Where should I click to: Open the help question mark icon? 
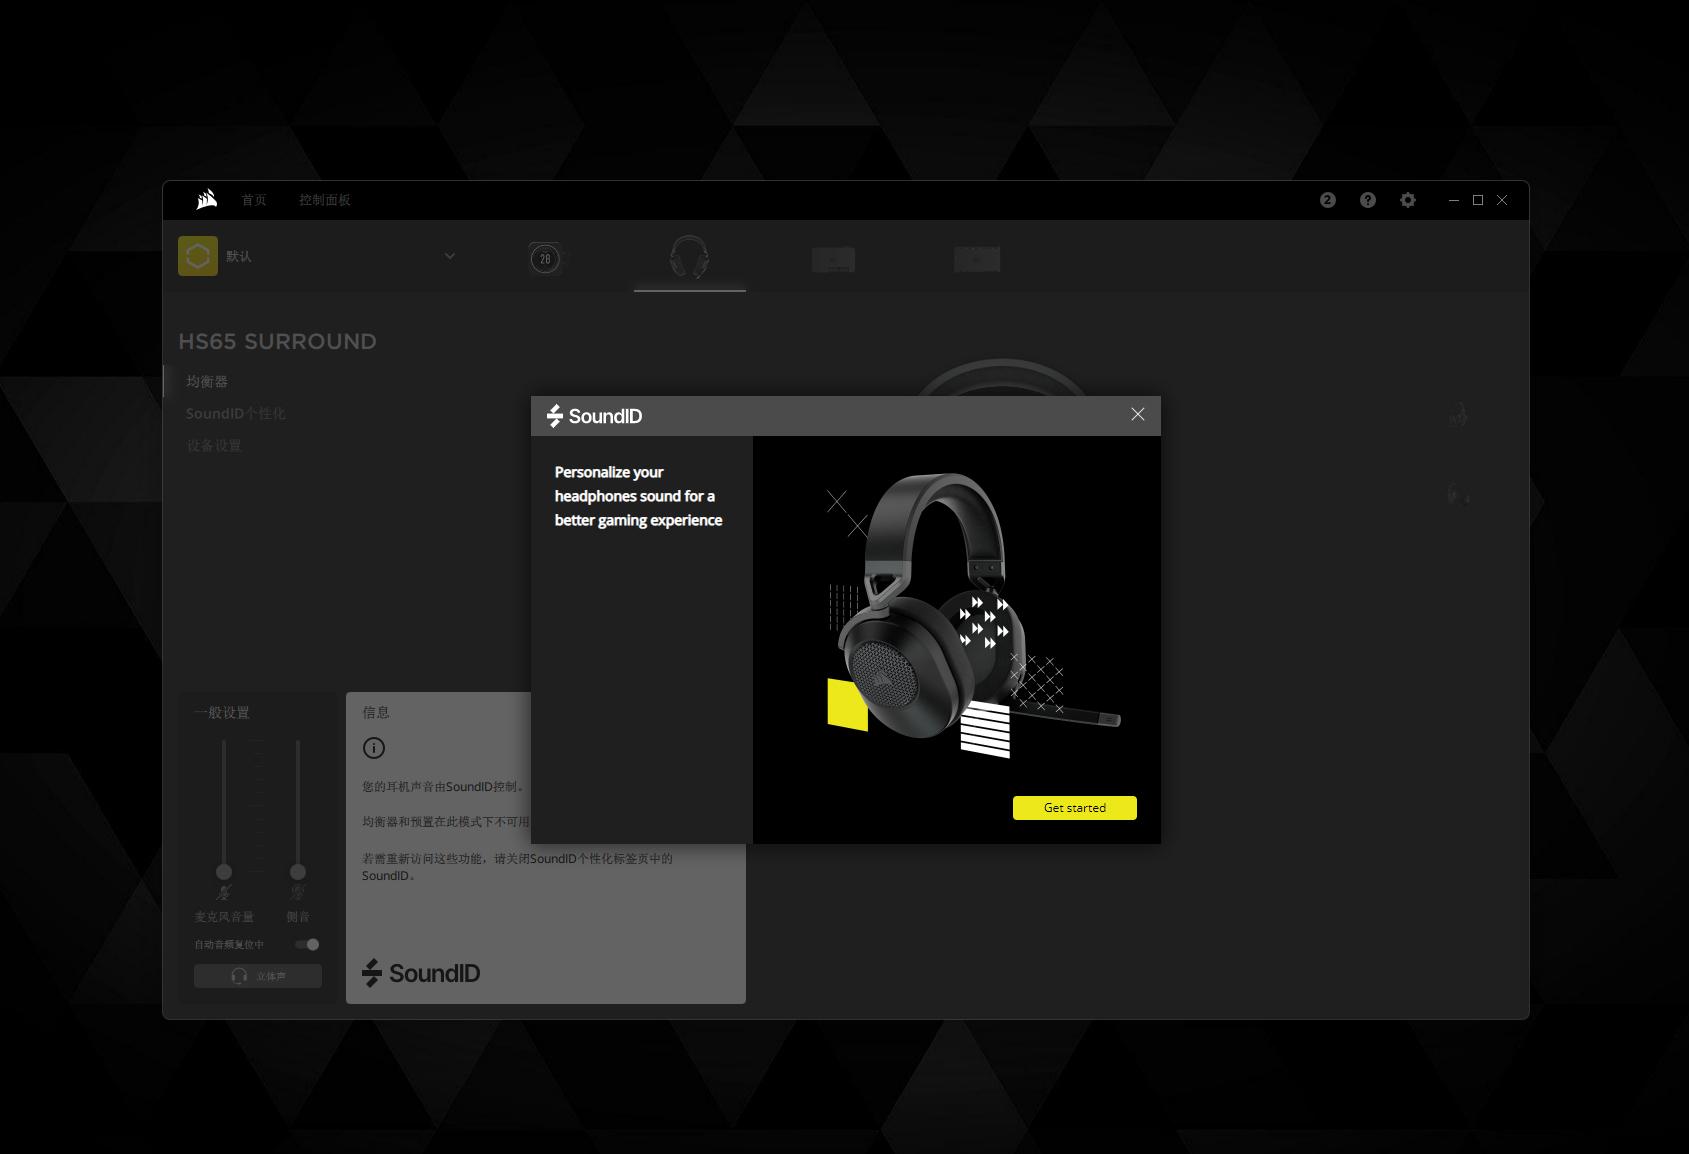pos(1368,200)
